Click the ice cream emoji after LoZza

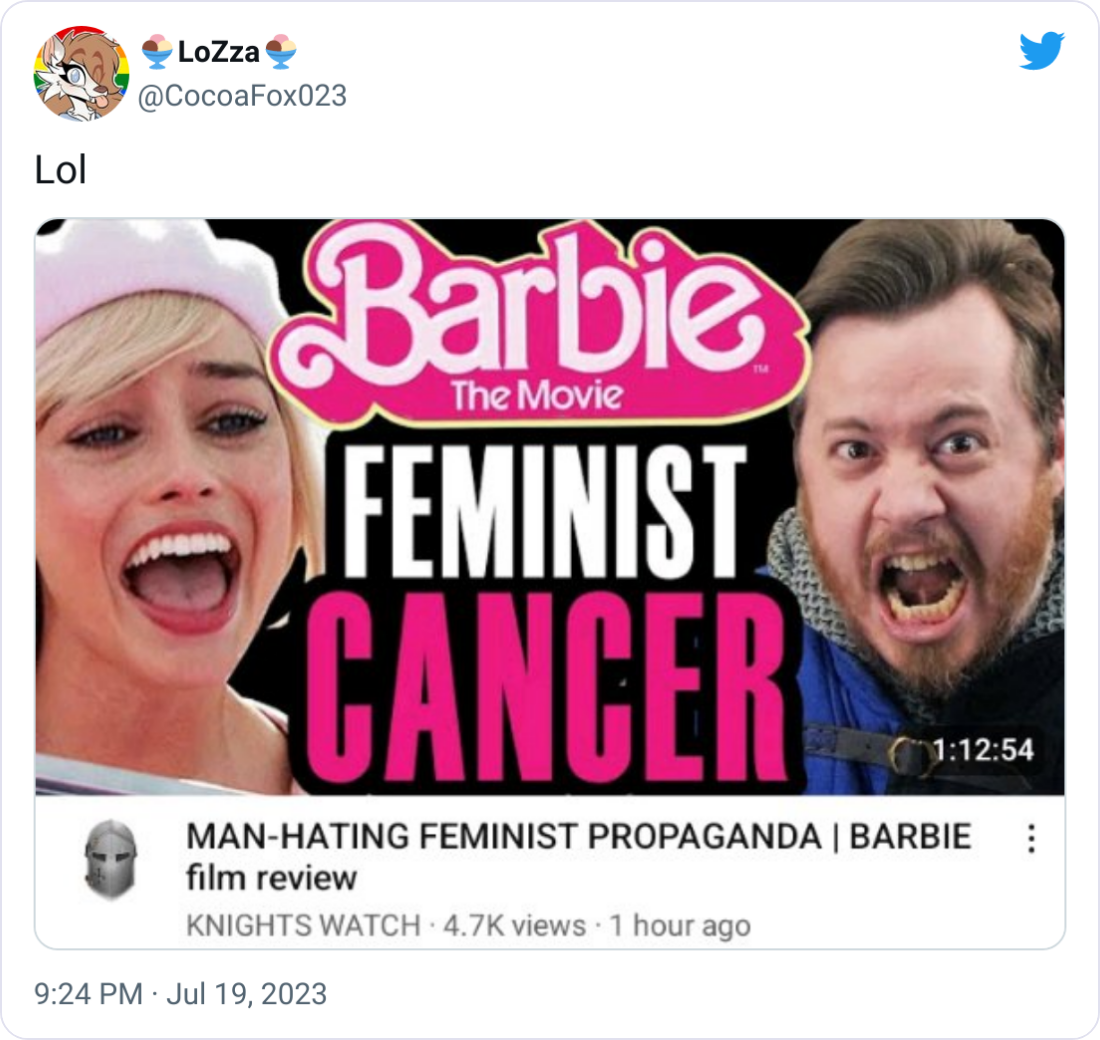[x=281, y=52]
